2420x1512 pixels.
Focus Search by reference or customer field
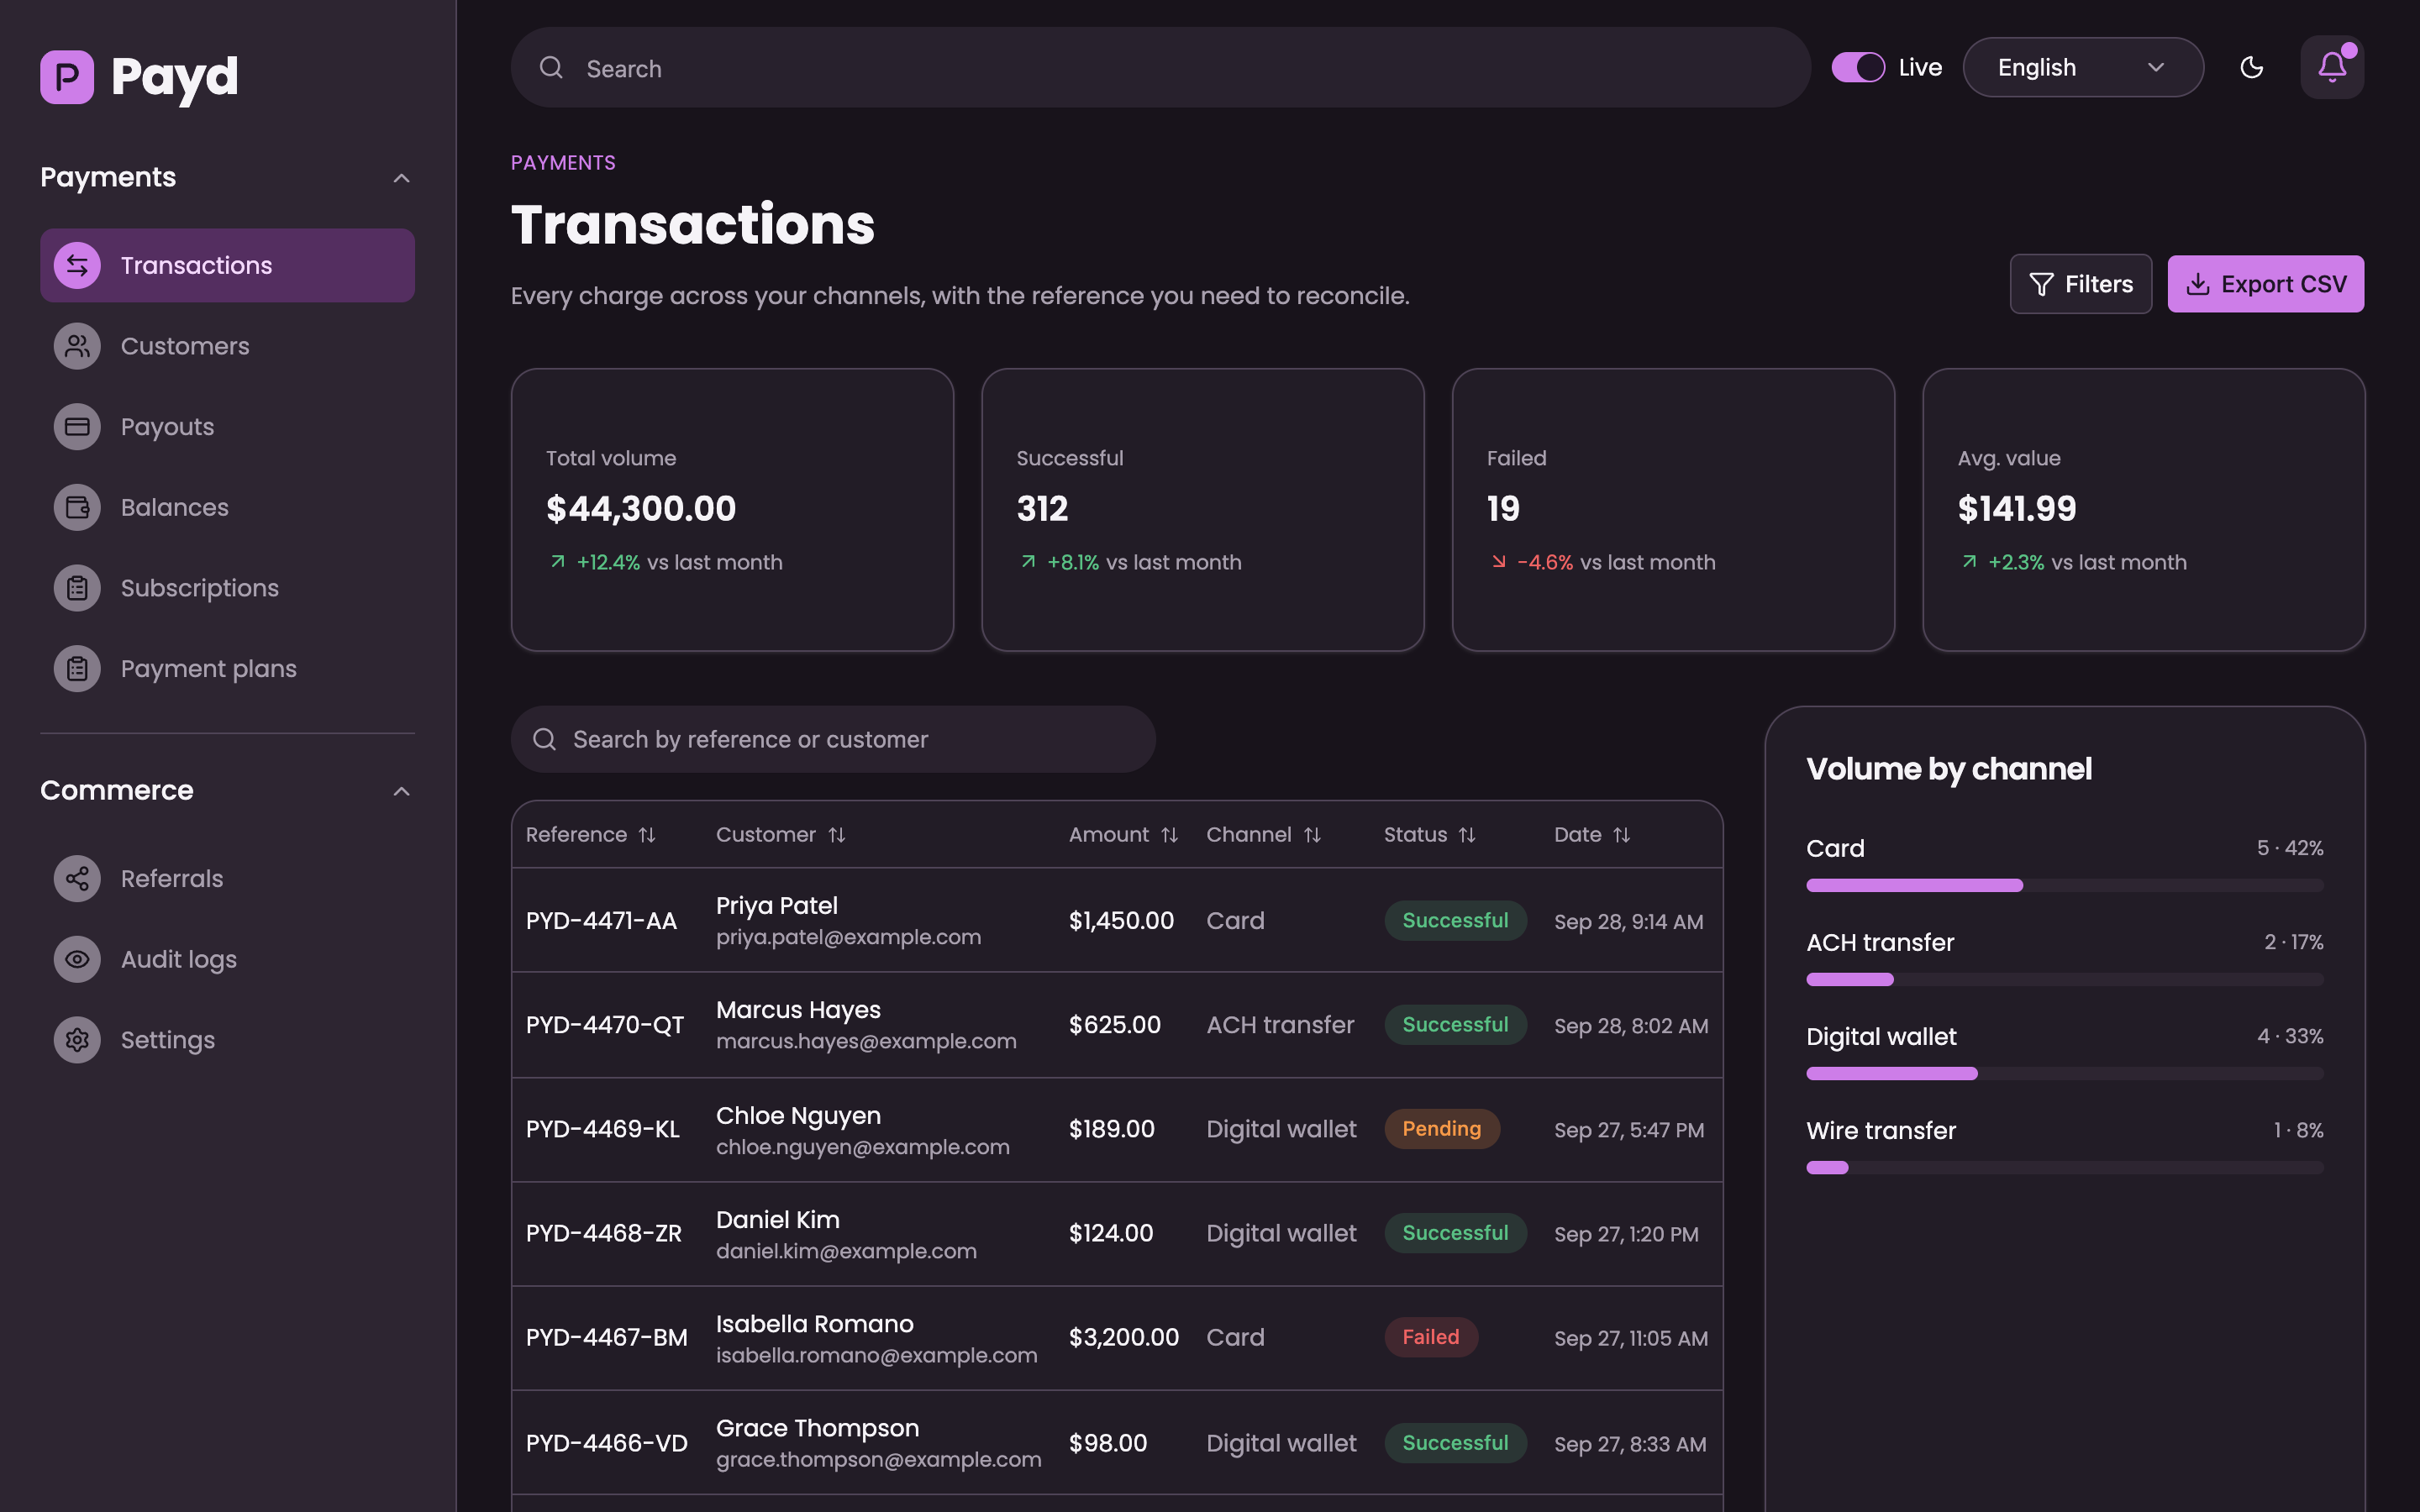click(x=833, y=739)
